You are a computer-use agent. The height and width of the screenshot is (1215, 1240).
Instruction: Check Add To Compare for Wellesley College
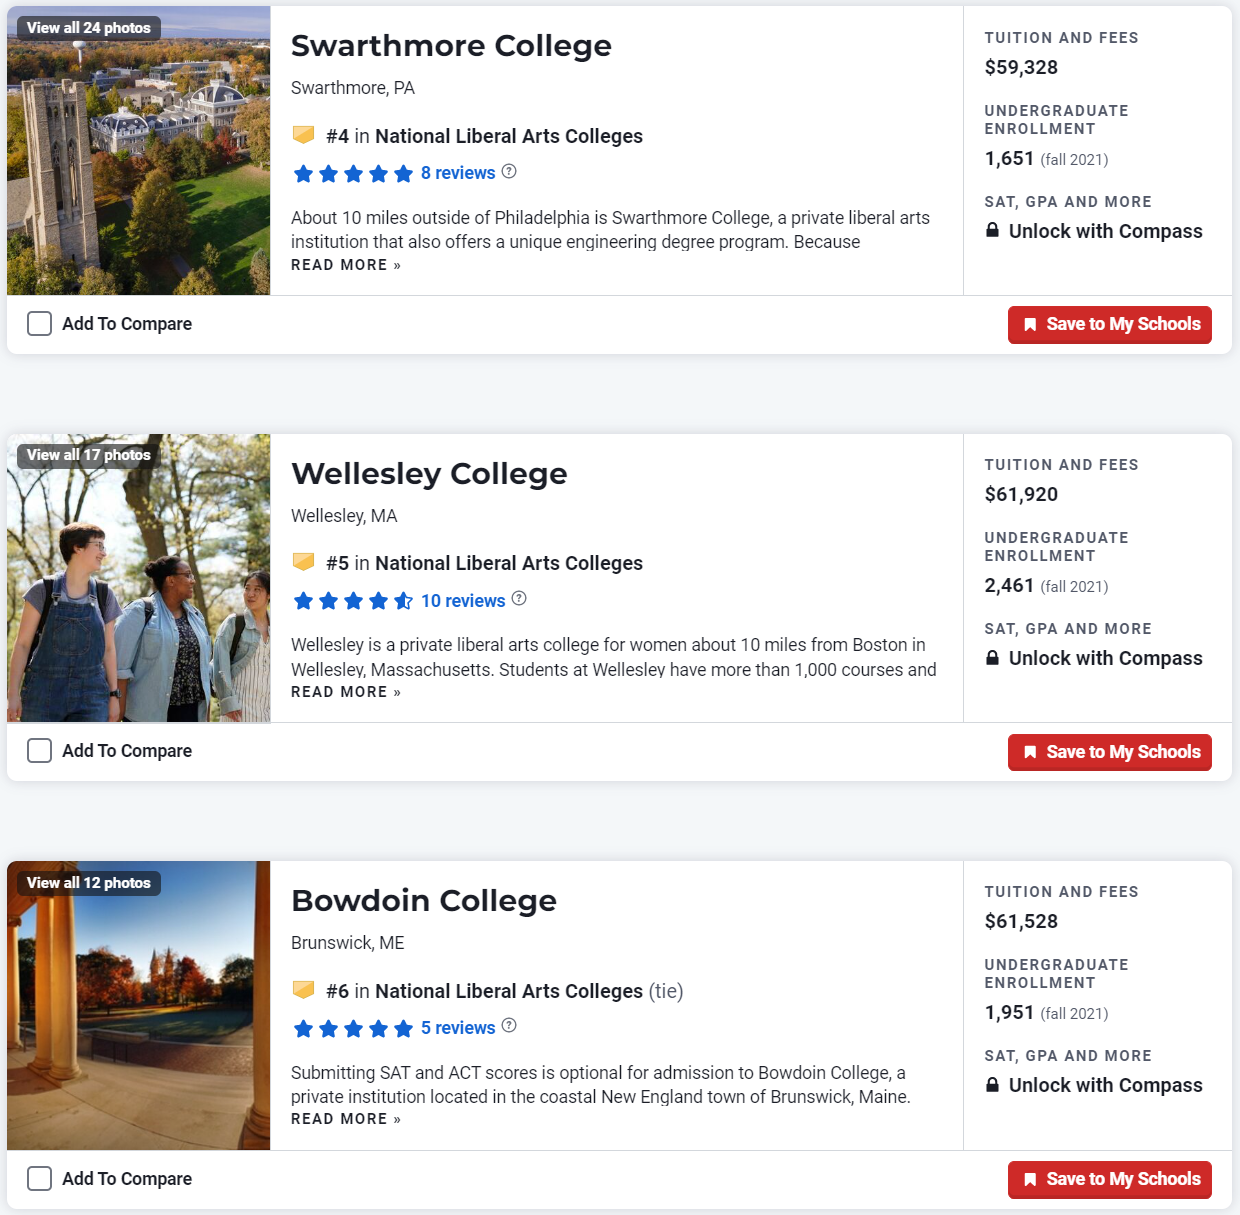40,750
